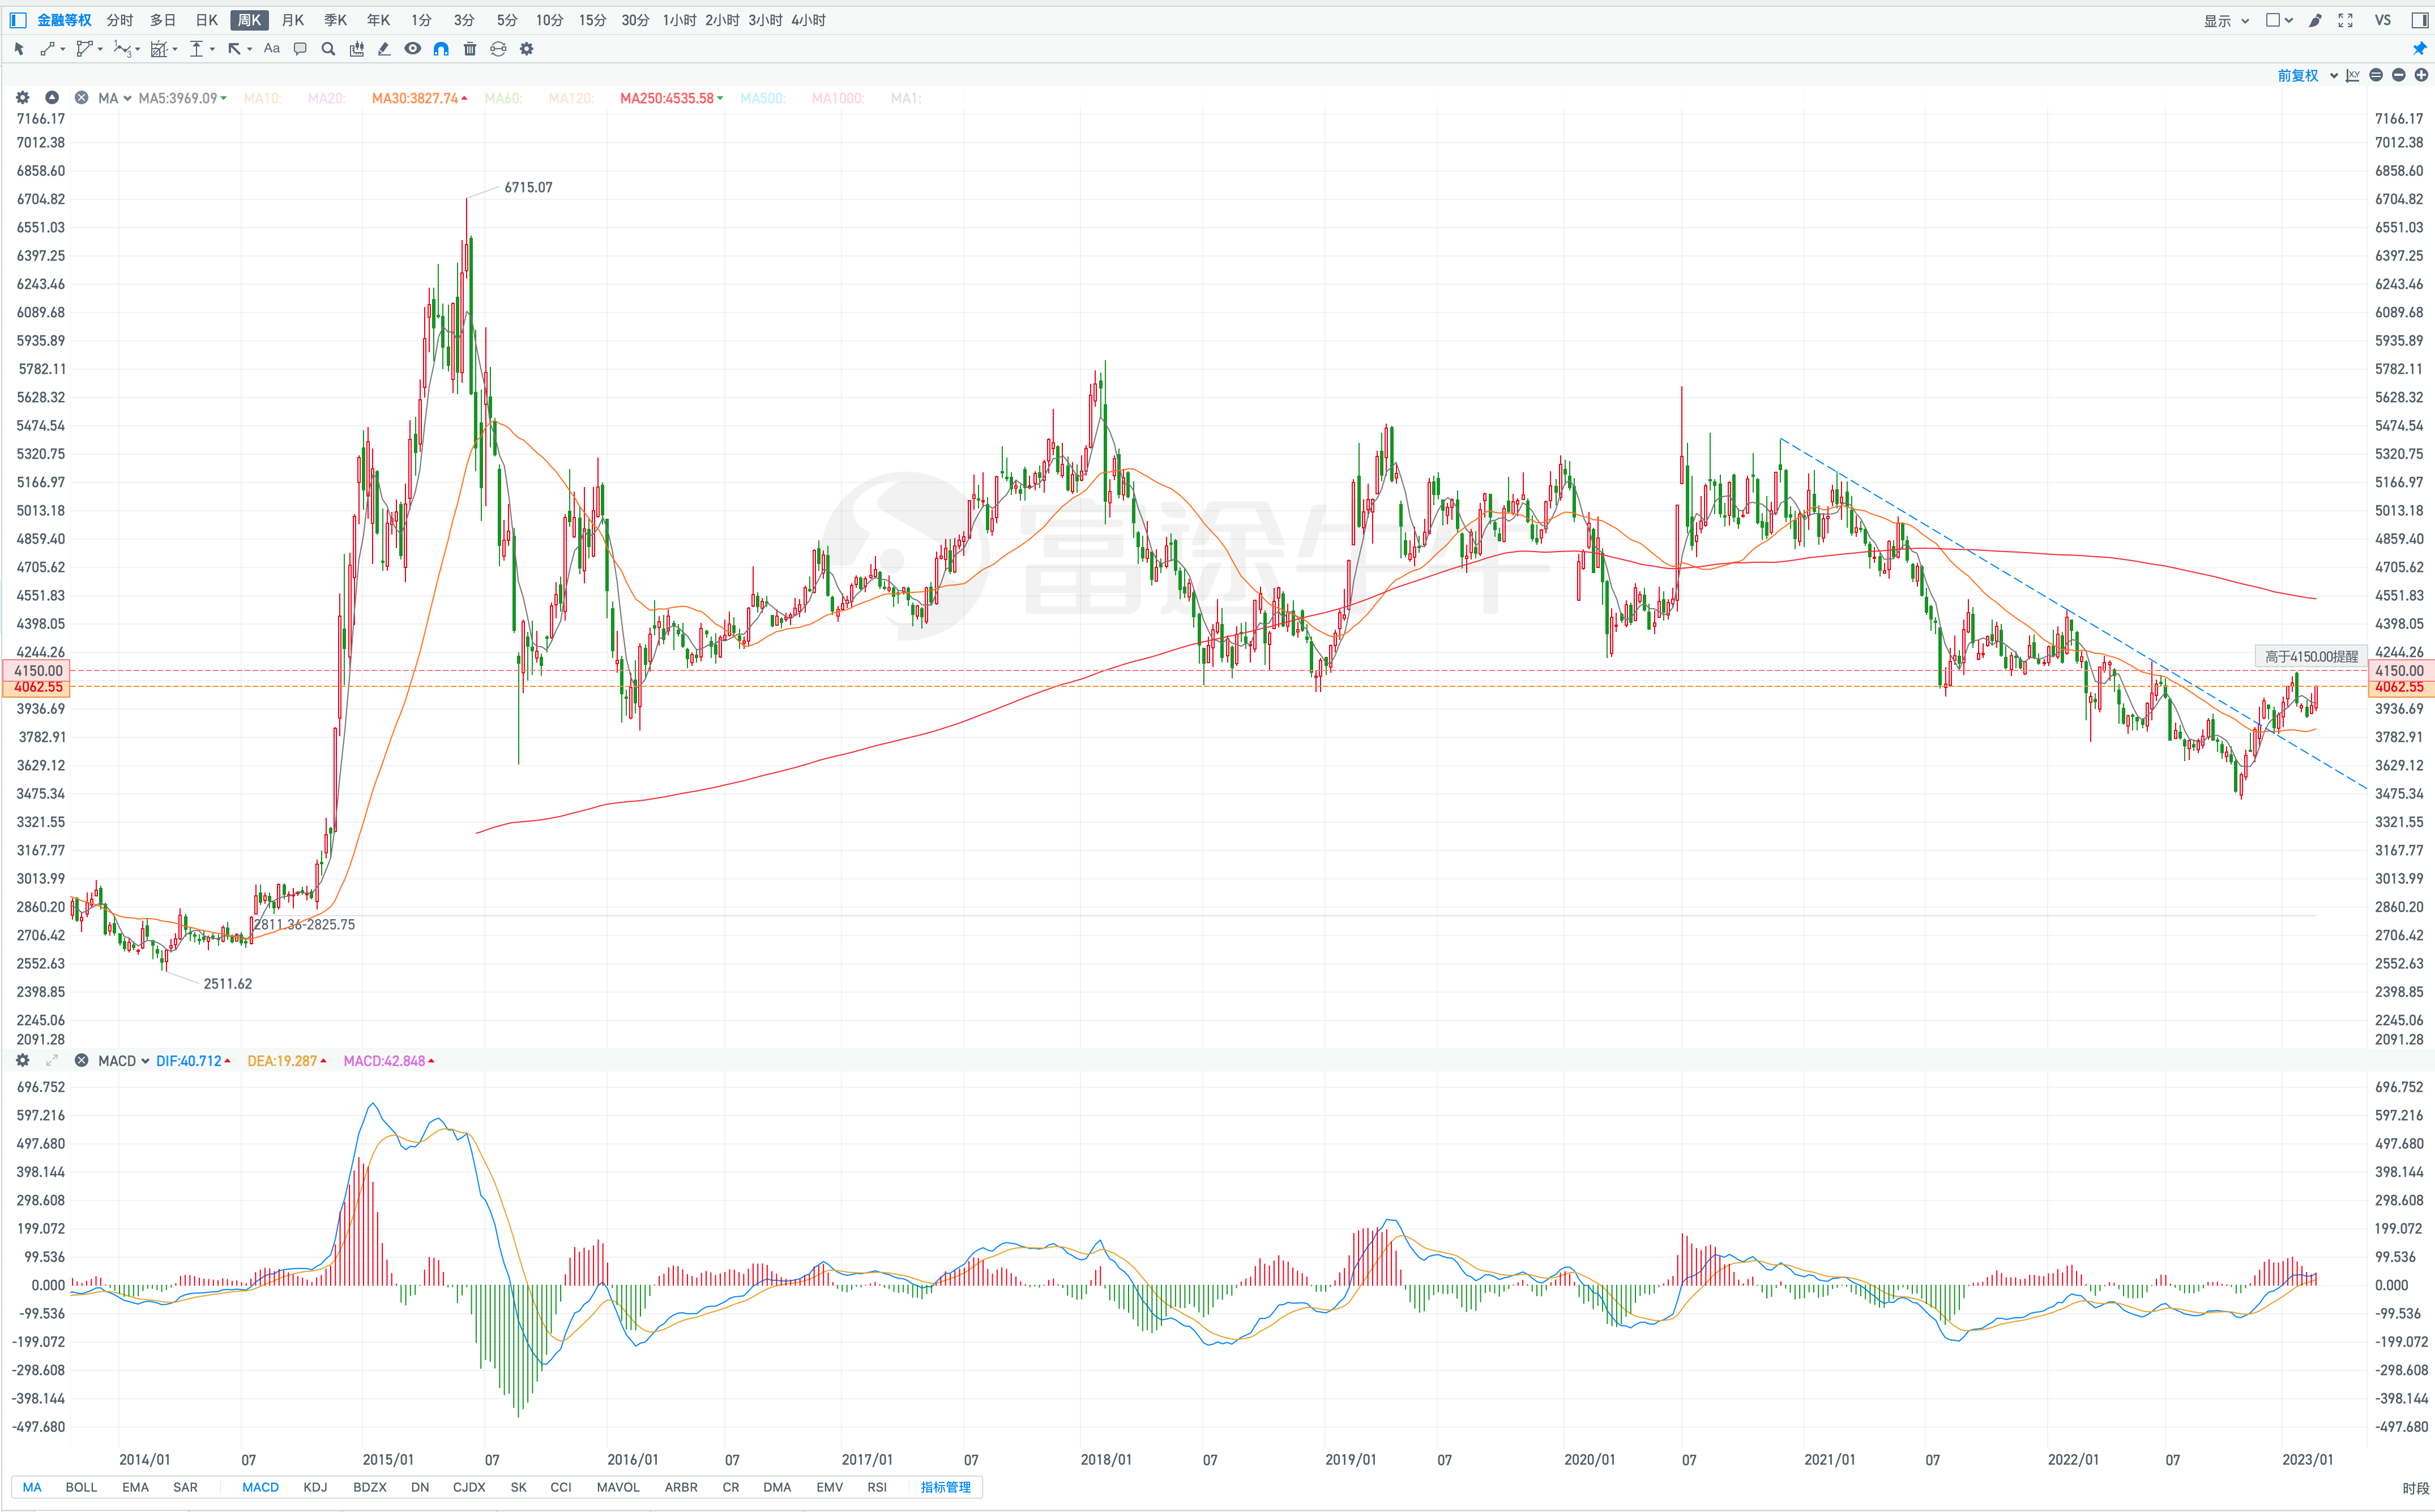
Task: Toggle the left sidebar panel
Action: pos(18,20)
